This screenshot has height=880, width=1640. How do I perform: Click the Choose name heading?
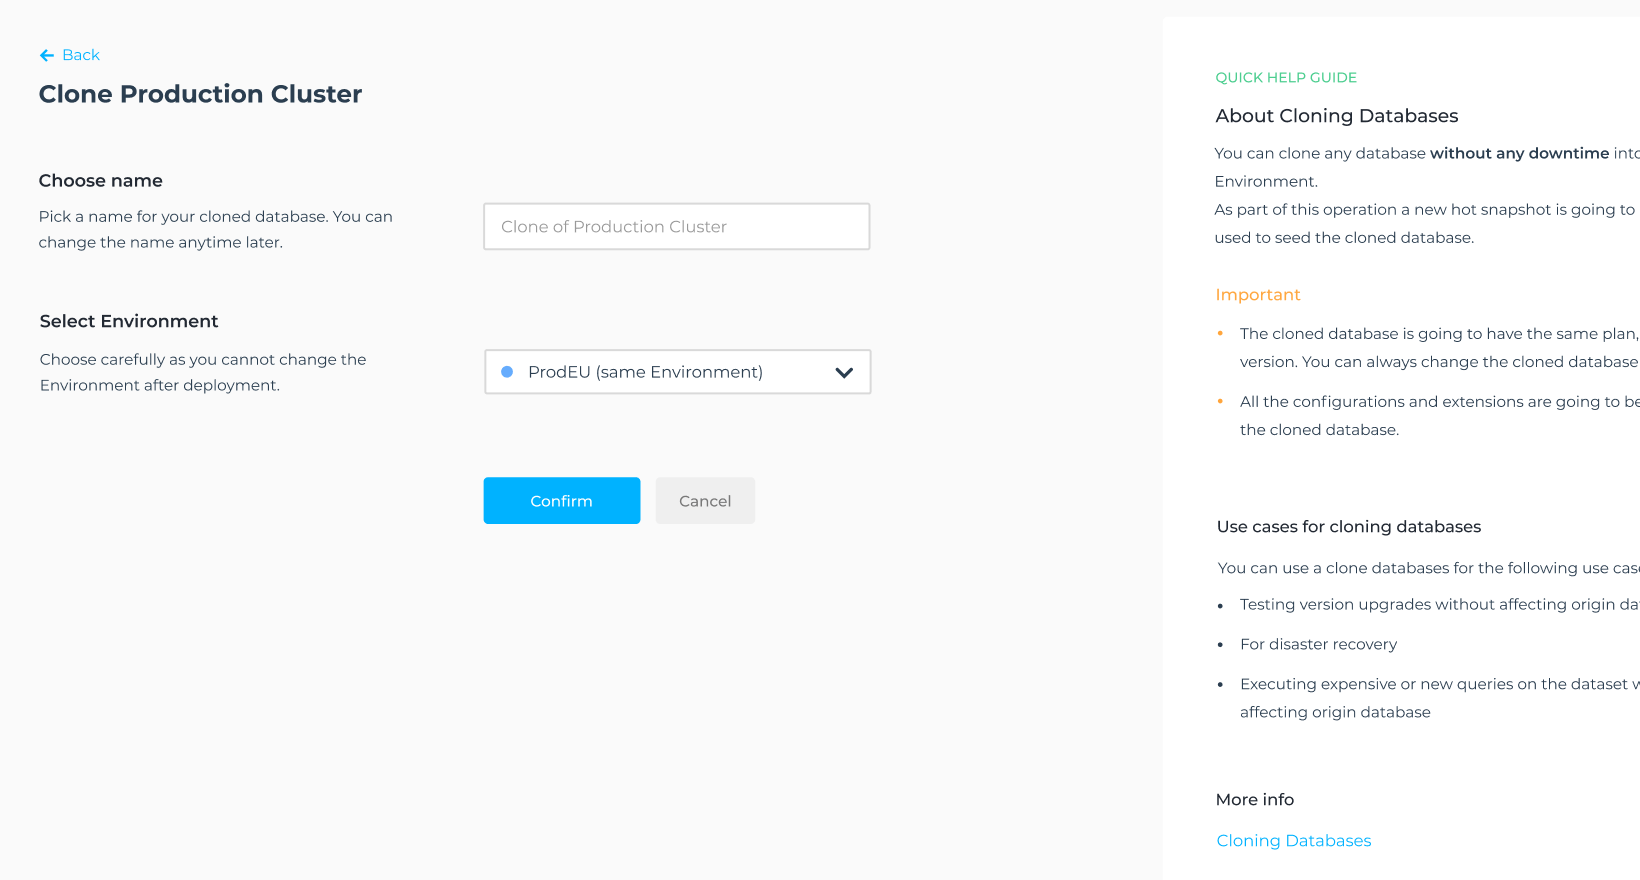100,181
